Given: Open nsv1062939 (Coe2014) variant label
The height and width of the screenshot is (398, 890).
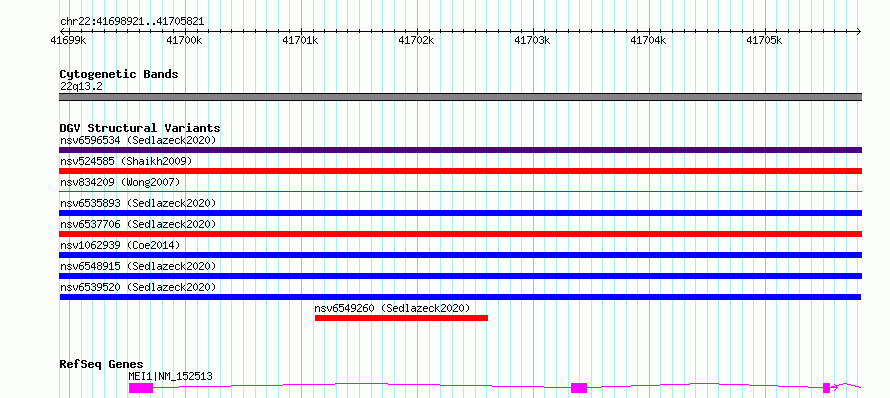Looking at the screenshot, I should pos(120,245).
